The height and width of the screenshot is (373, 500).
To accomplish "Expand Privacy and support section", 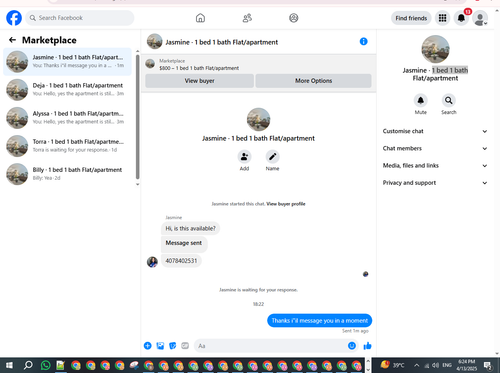I will click(x=435, y=183).
